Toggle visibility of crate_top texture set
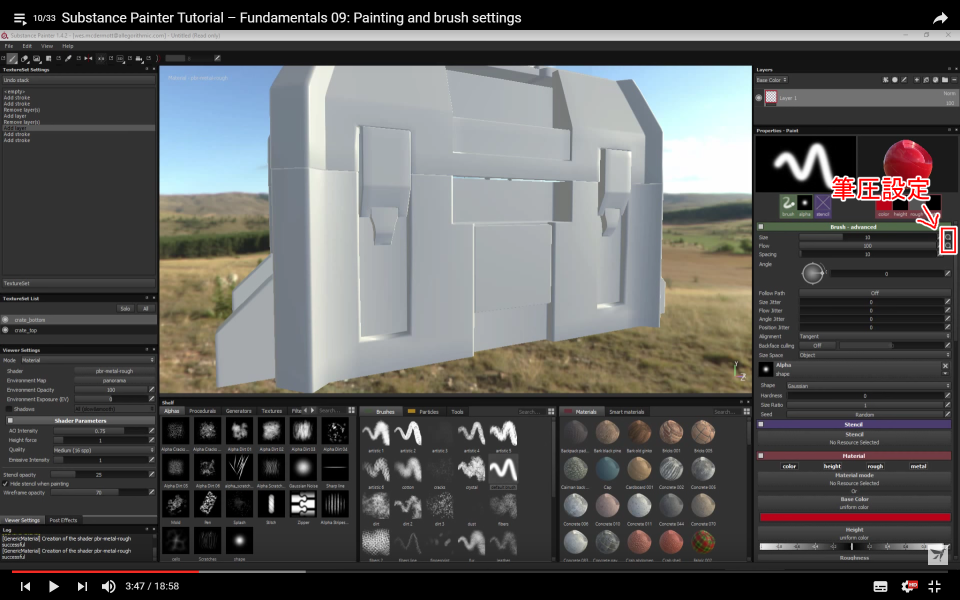The height and width of the screenshot is (600, 960). point(6,330)
